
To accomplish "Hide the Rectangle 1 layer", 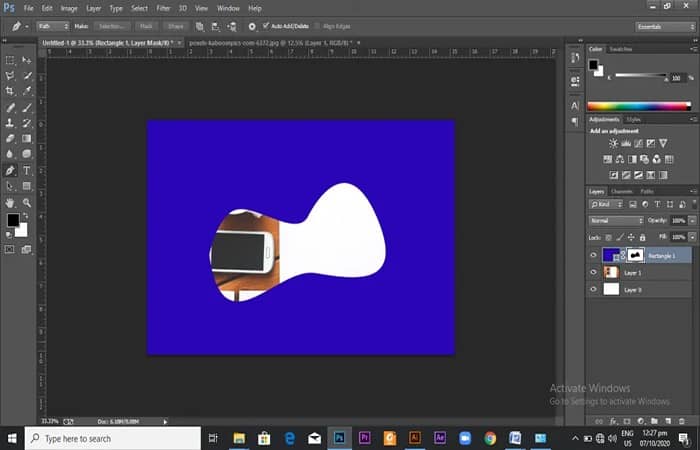I will point(593,255).
